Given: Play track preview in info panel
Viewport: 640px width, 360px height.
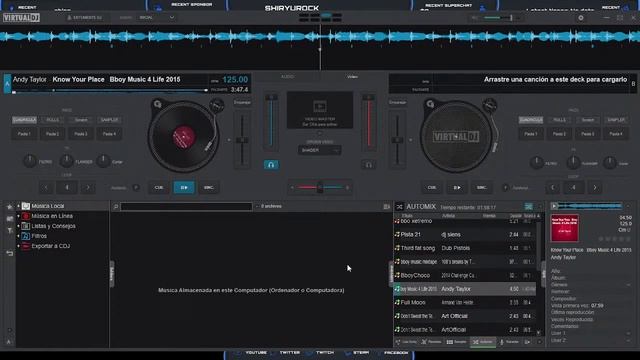Looking at the screenshot, I should [554, 206].
